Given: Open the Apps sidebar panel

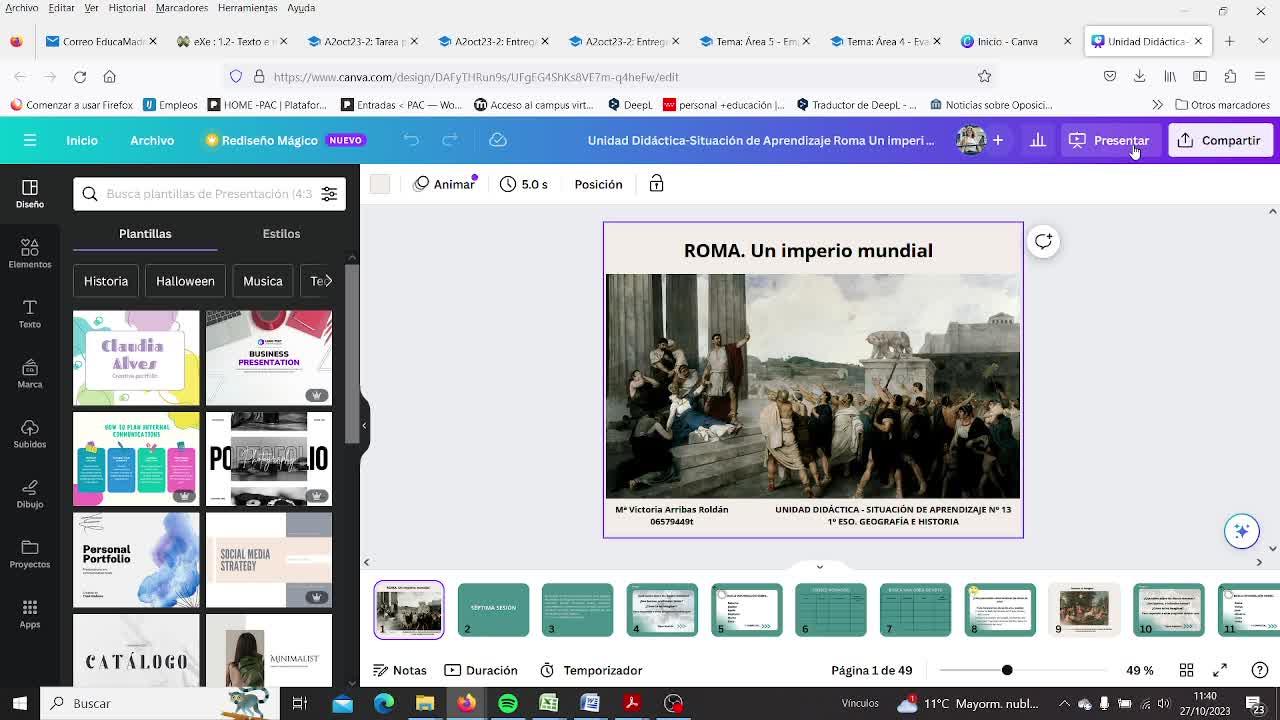Looking at the screenshot, I should pos(30,614).
